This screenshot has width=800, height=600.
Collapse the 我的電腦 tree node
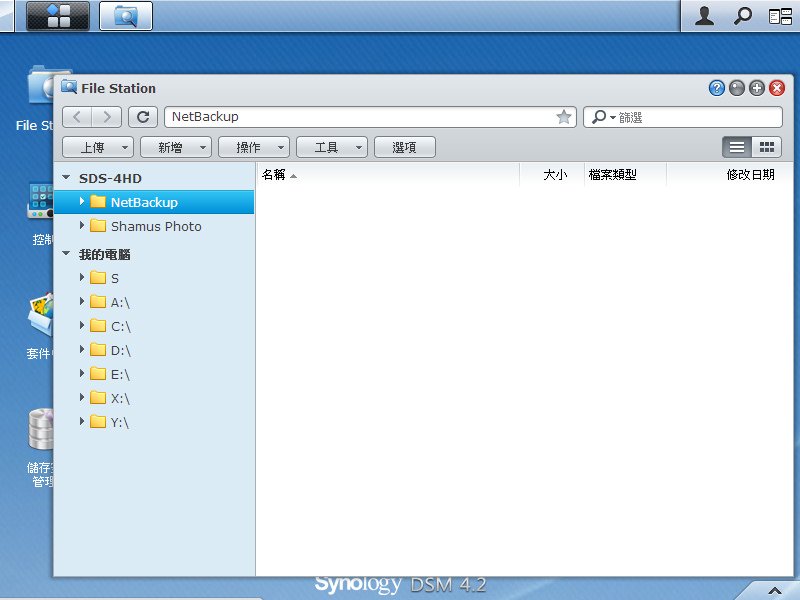tap(66, 254)
